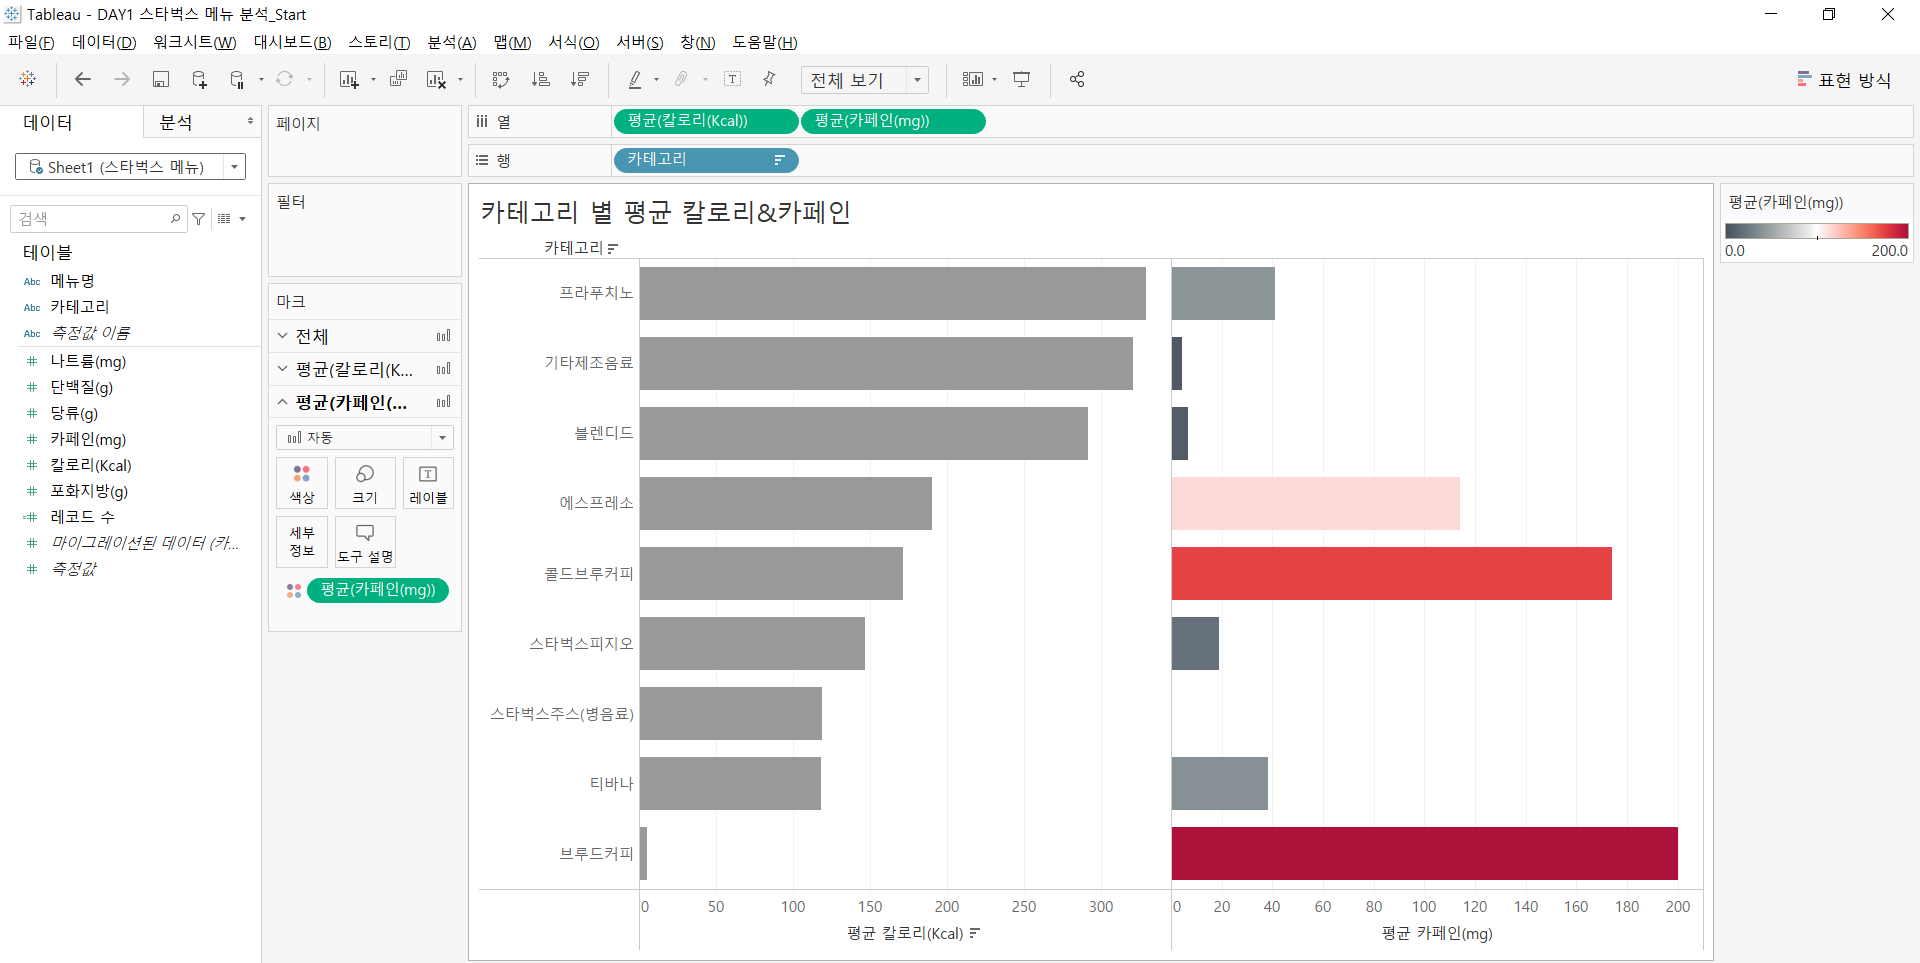Image resolution: width=1920 pixels, height=963 pixels.
Task: Click 평균(카페인(mg)) pill on columns shelf
Action: tap(893, 121)
